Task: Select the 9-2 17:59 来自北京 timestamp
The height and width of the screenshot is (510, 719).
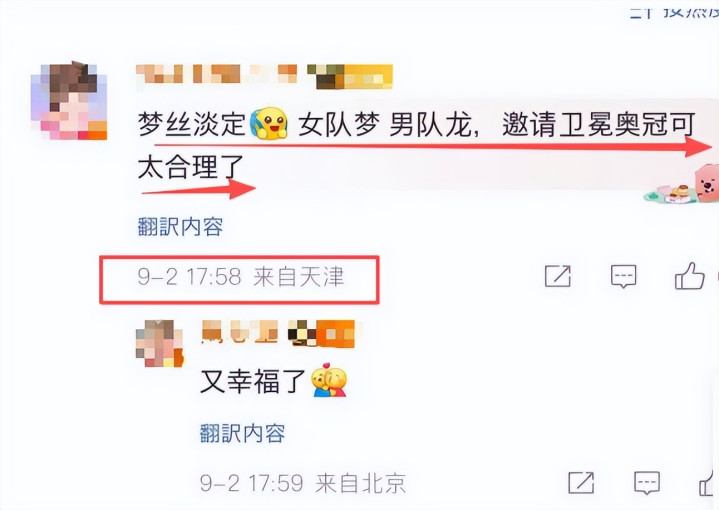Action: click(x=303, y=483)
